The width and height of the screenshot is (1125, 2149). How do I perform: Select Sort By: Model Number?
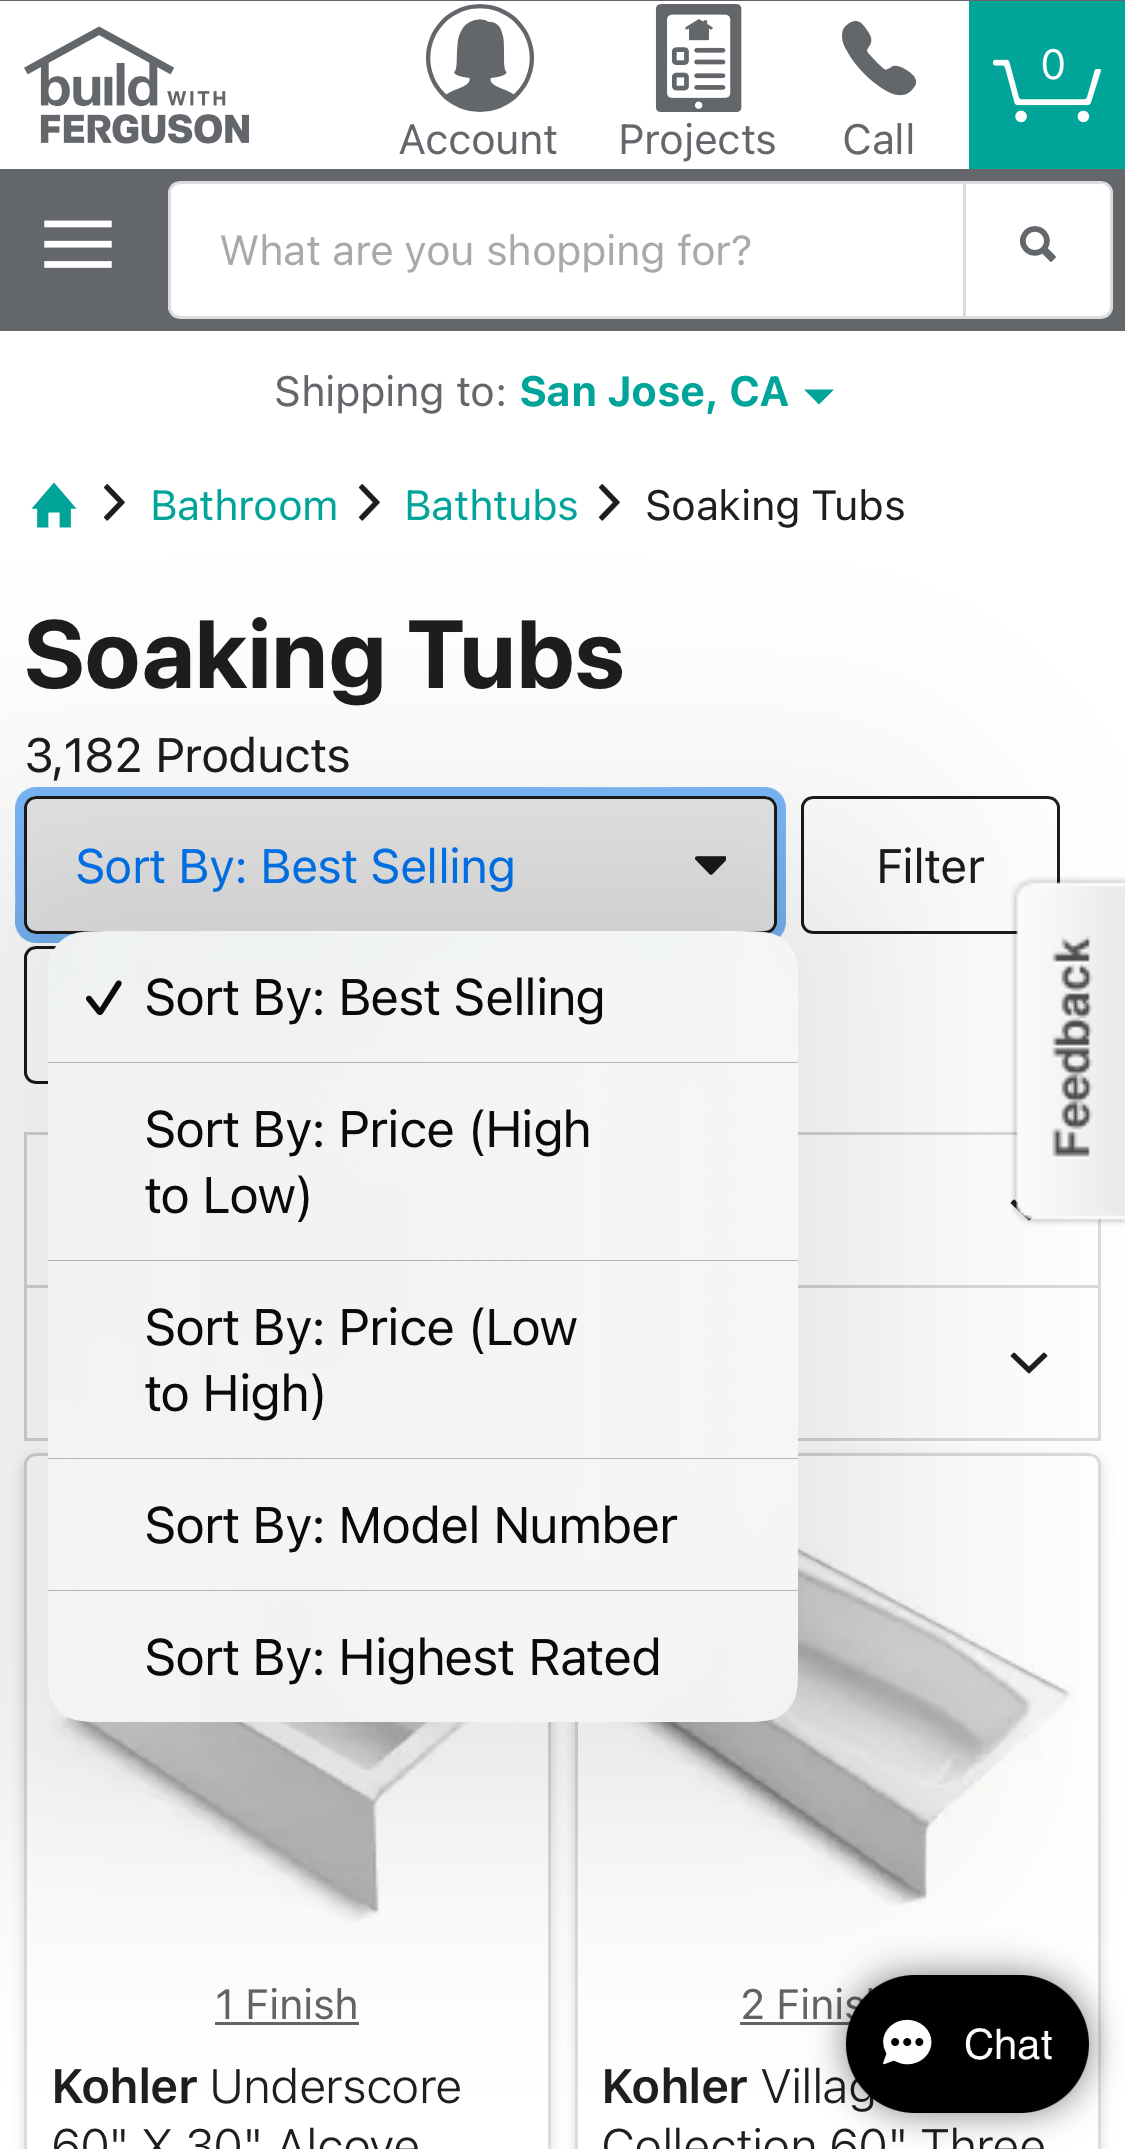pos(410,1524)
